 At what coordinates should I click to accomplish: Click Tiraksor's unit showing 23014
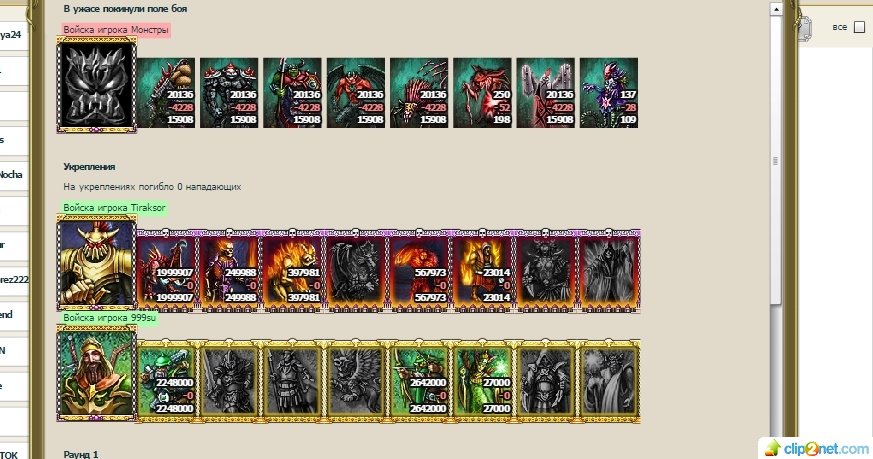(x=482, y=270)
